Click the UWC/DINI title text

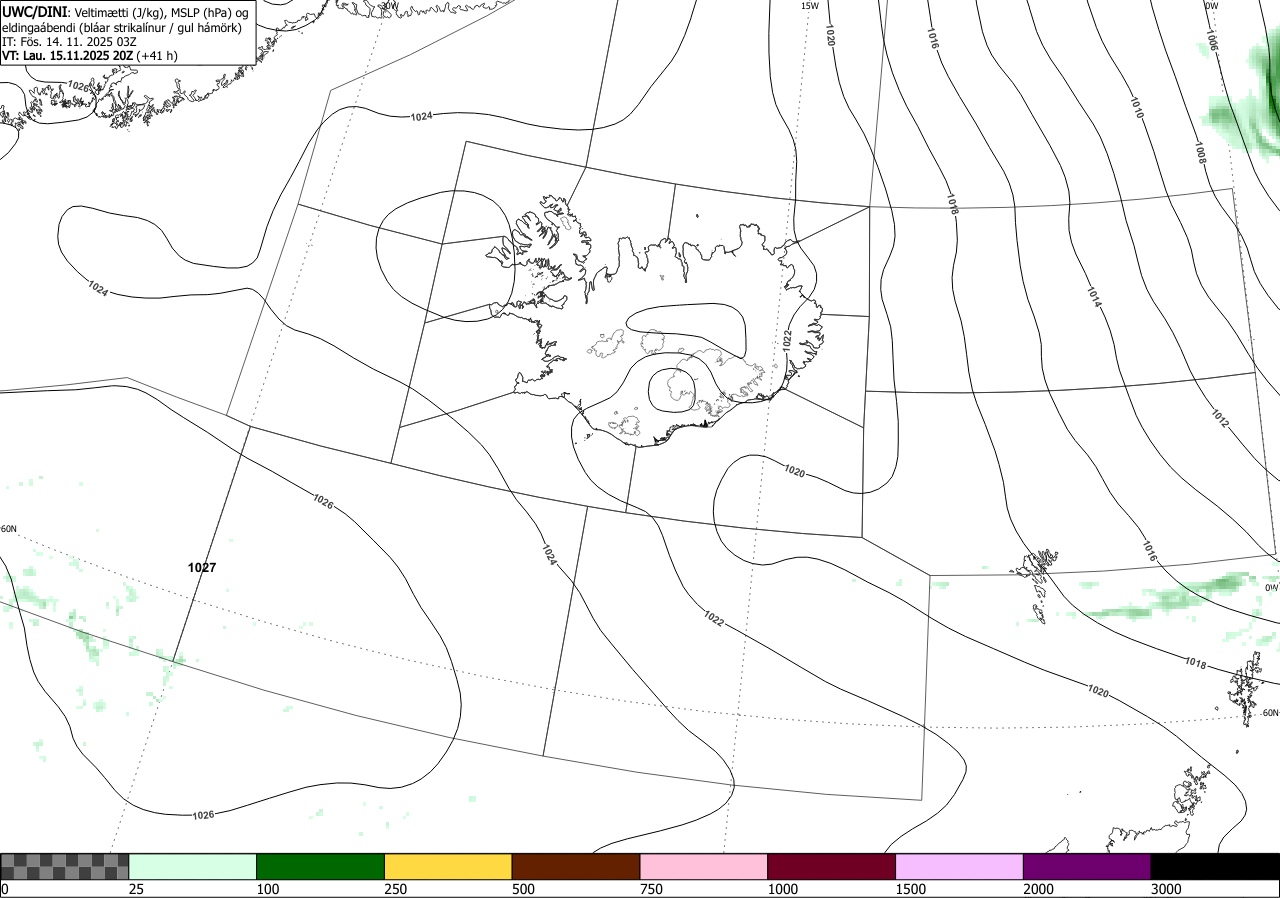pyautogui.click(x=34, y=12)
